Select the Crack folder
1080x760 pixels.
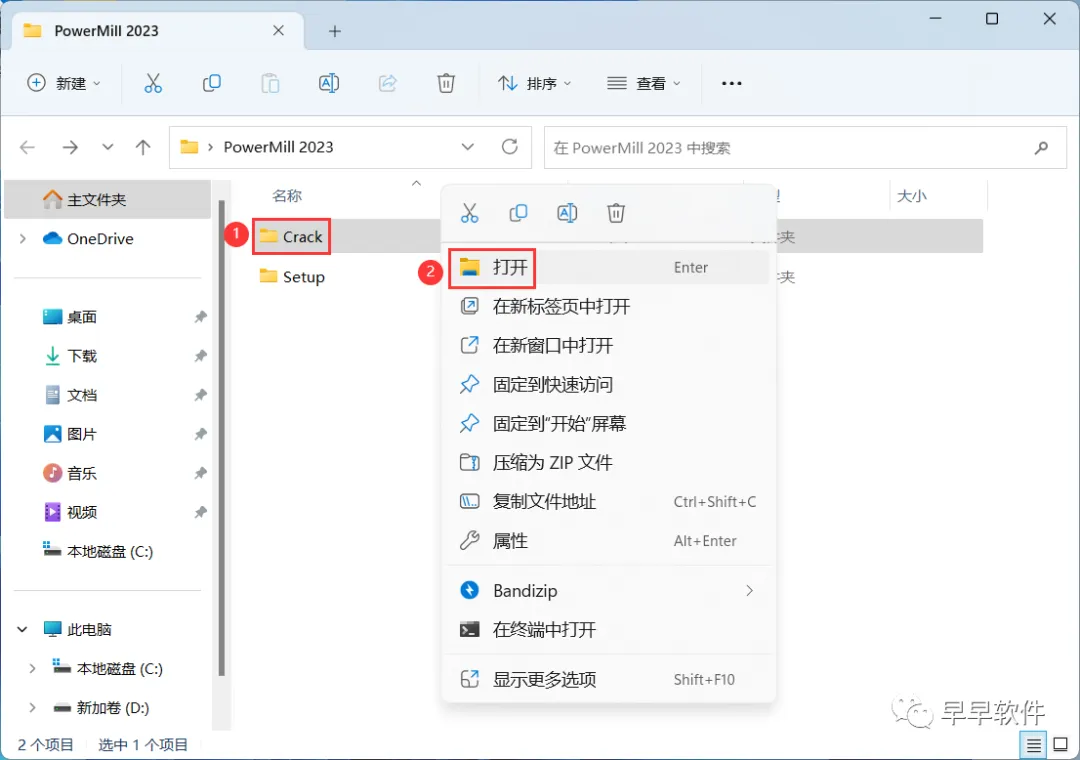pyautogui.click(x=291, y=236)
